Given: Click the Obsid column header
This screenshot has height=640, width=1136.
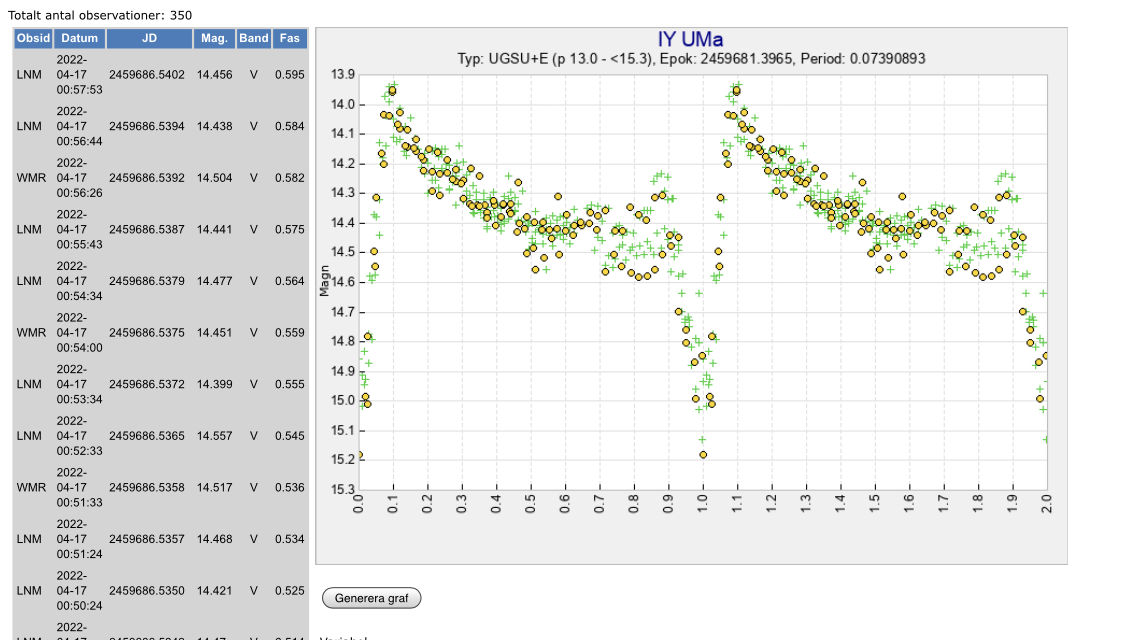Looking at the screenshot, I should 33,38.
